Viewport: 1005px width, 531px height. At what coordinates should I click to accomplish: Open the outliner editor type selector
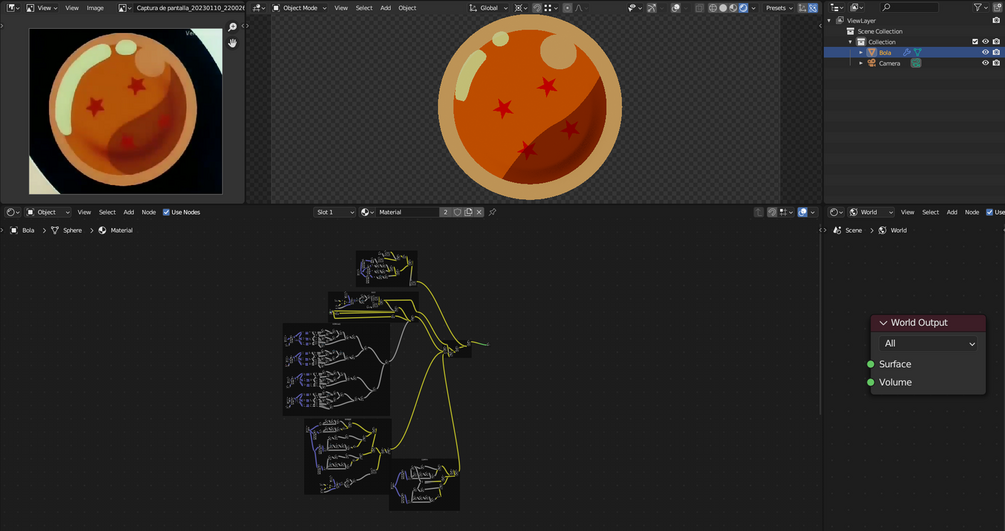837,8
